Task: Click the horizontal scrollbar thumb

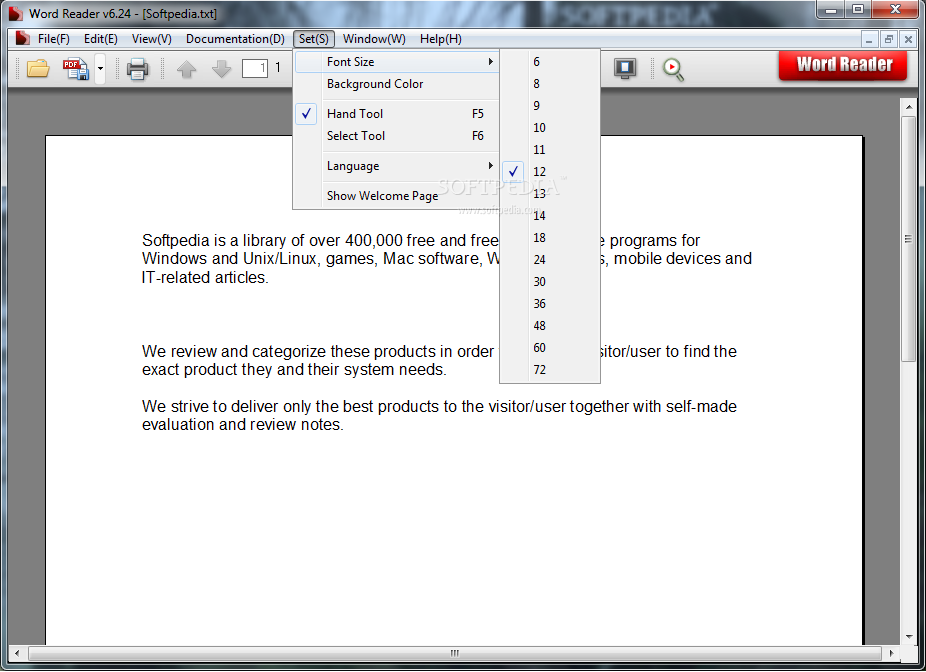Action: coord(454,653)
